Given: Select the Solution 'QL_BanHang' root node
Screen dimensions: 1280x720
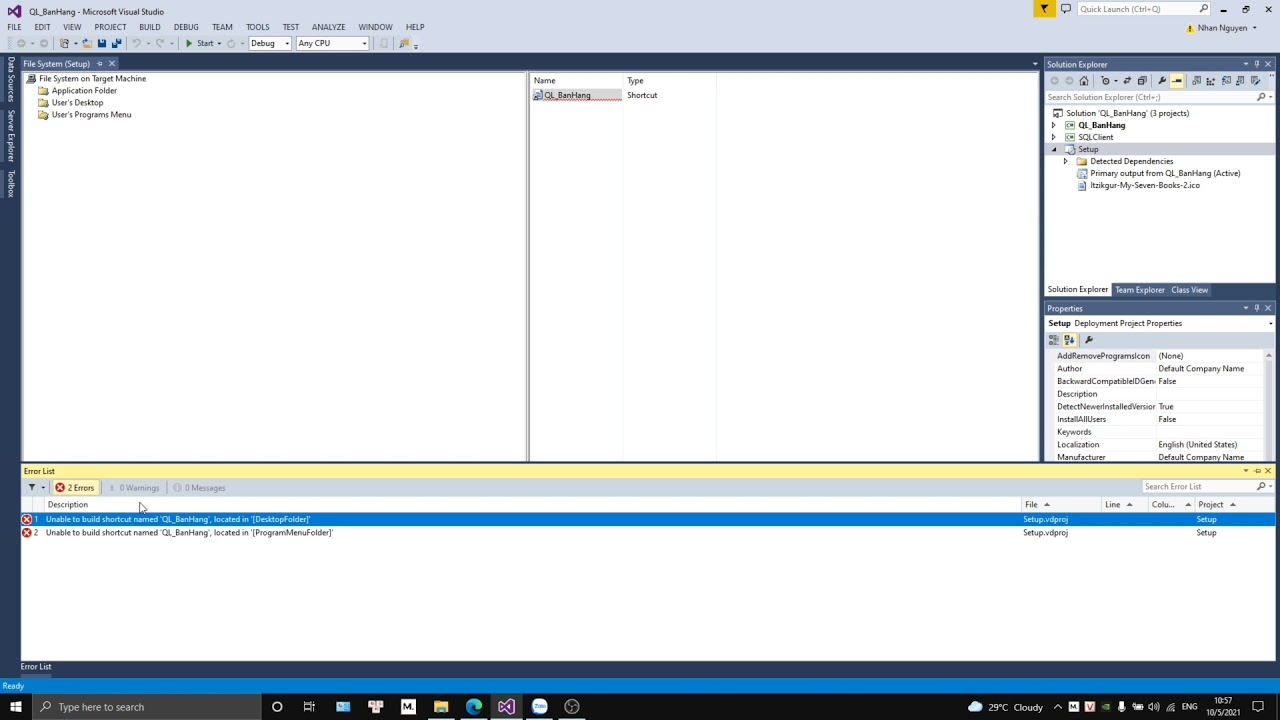Looking at the screenshot, I should 1127,113.
